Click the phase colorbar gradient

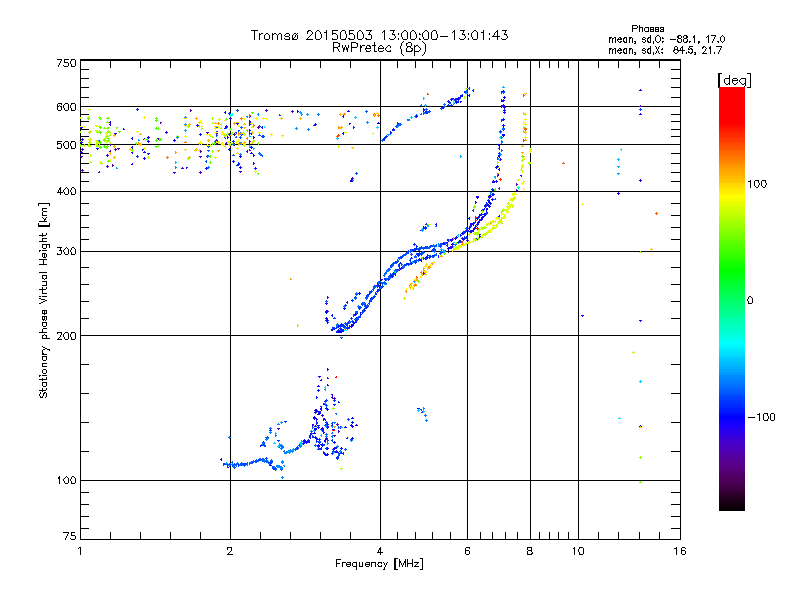[732, 298]
